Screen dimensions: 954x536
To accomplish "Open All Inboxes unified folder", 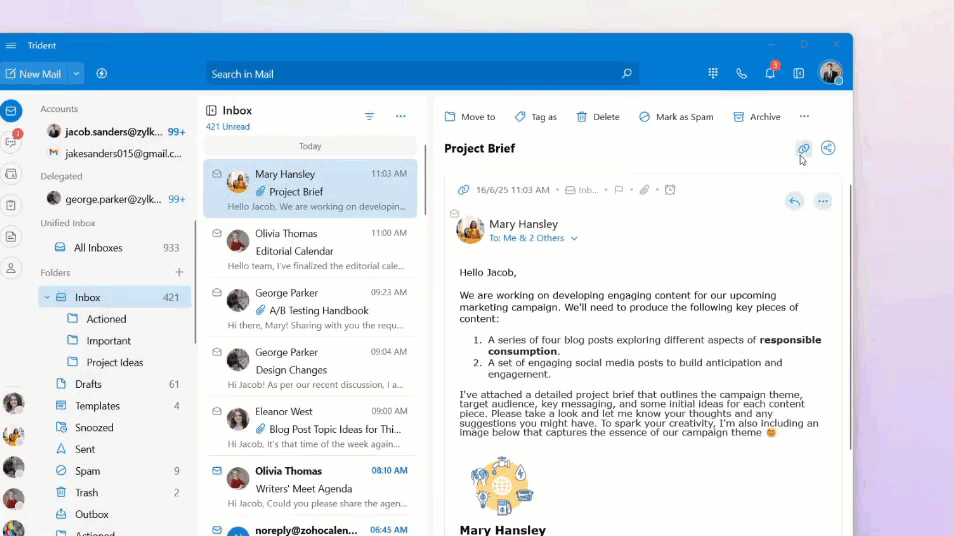I will (114, 248).
